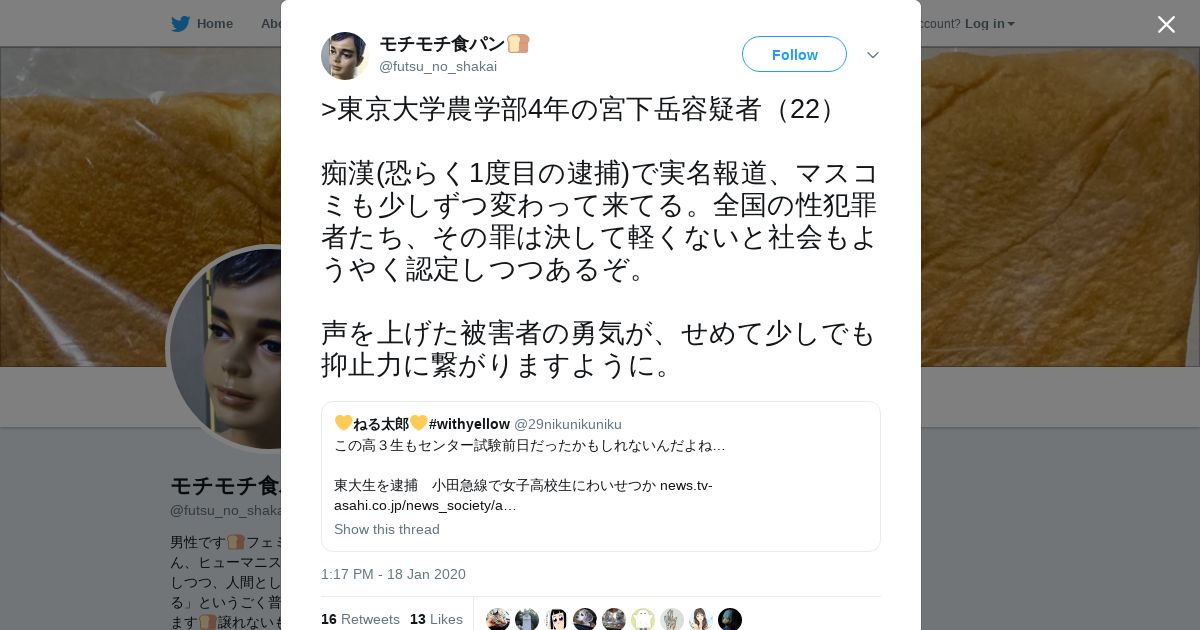This screenshot has height=630, width=1200.
Task: Click the tweet timestamp 18 Jan 2020
Action: coord(393,574)
